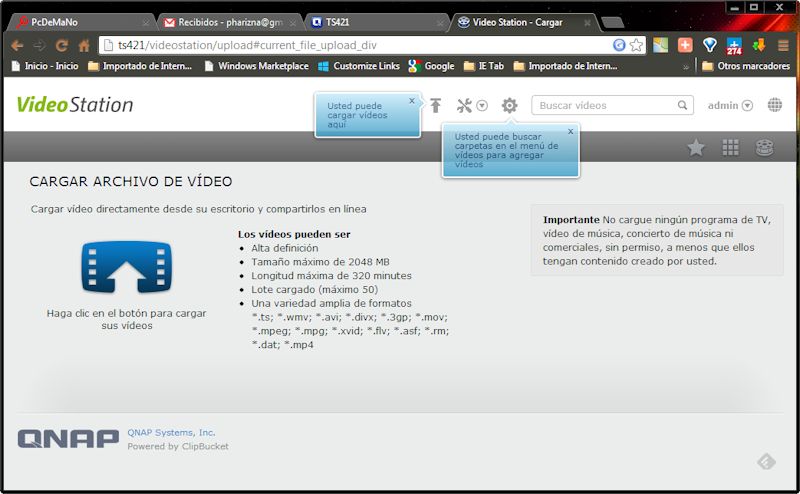Expand the tools dropdown arrow
Viewport: 800px width, 494px height.
click(x=482, y=106)
